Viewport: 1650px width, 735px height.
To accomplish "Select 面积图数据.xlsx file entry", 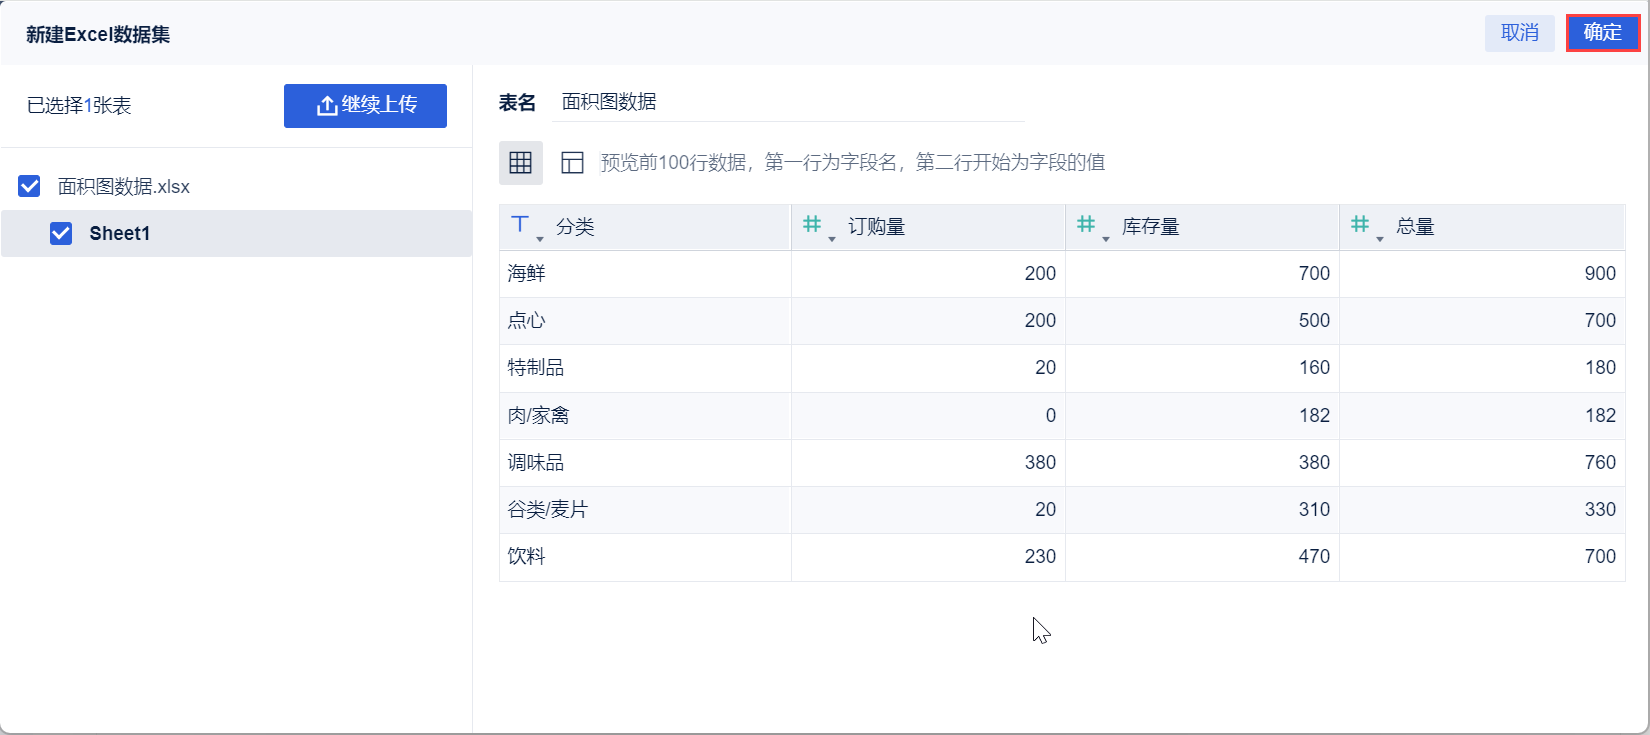I will 124,187.
